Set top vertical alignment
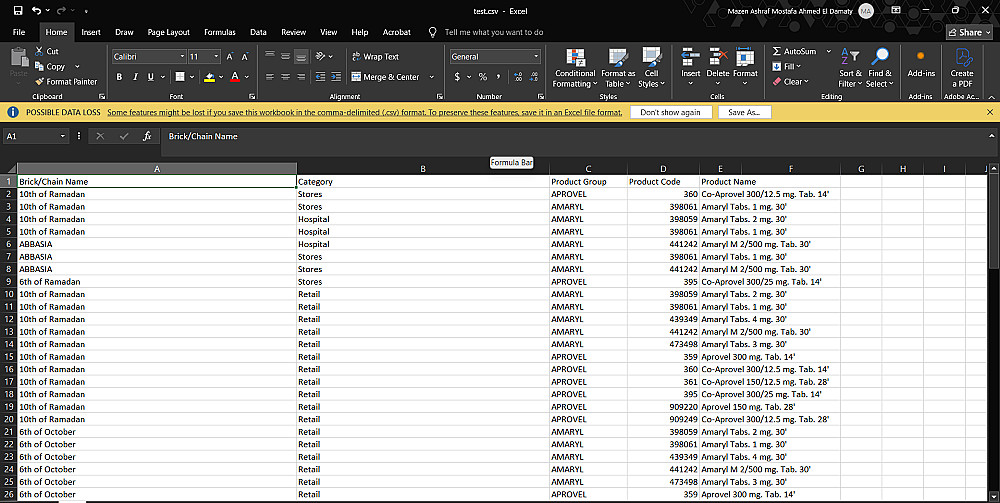The width and height of the screenshot is (1000, 503). pos(270,57)
